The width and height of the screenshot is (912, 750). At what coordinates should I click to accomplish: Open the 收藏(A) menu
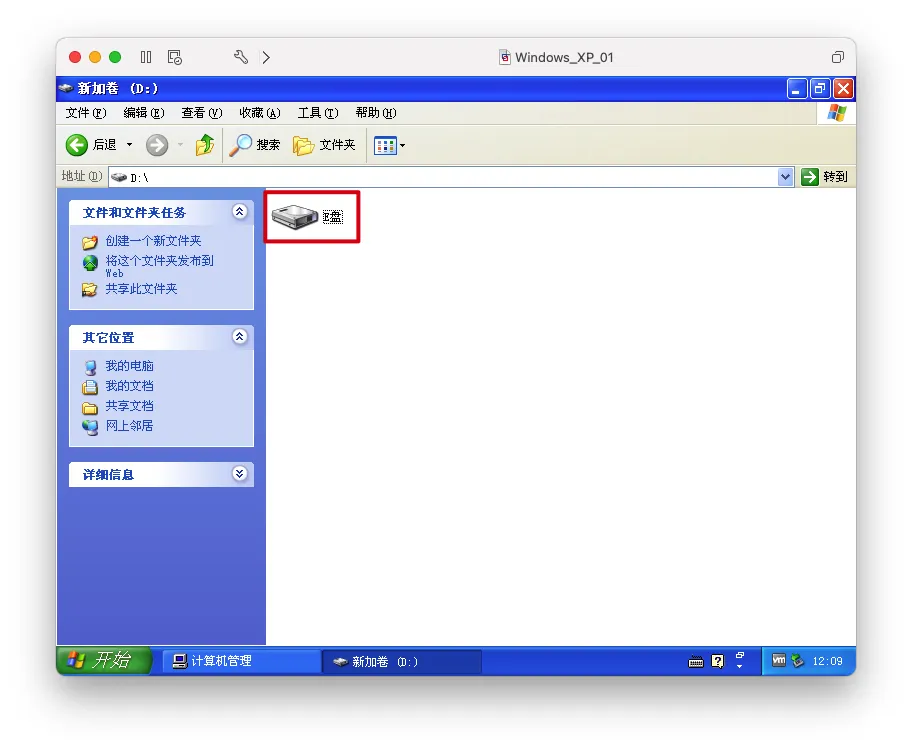(x=260, y=113)
